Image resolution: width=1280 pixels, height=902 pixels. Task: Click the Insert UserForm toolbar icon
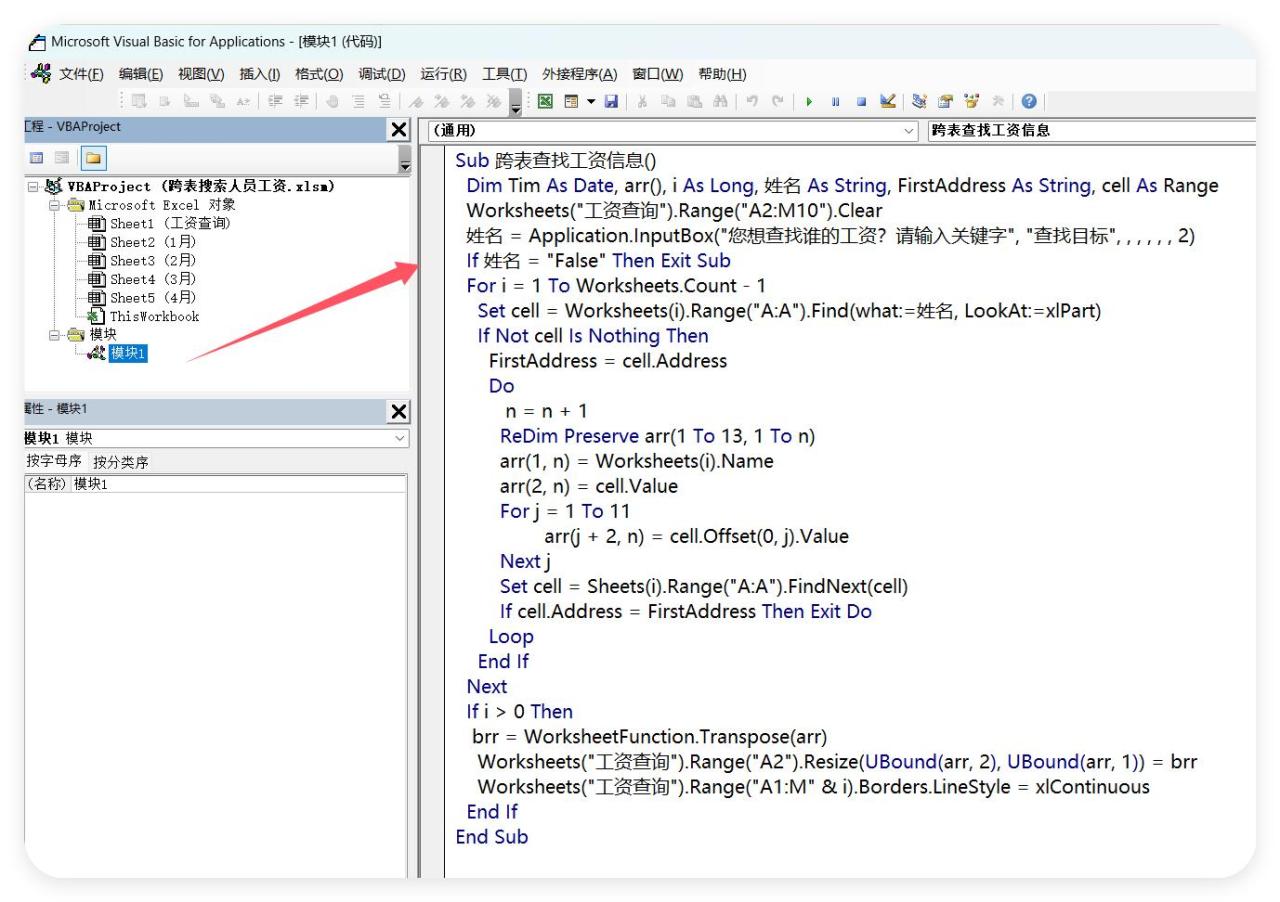click(x=570, y=102)
